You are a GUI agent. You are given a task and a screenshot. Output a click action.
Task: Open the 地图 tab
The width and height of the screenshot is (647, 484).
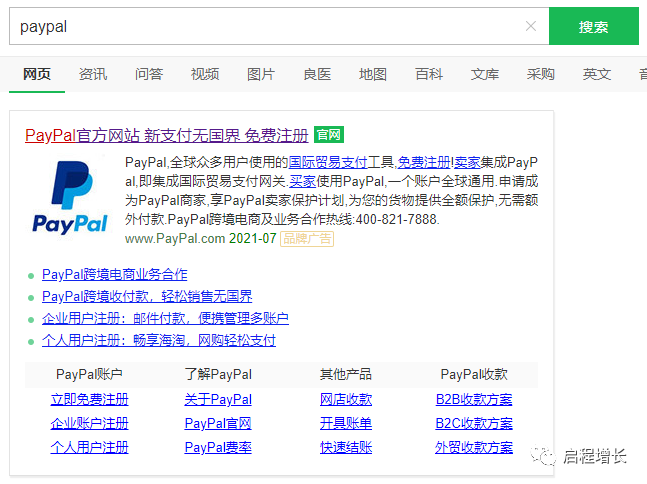[x=373, y=74]
